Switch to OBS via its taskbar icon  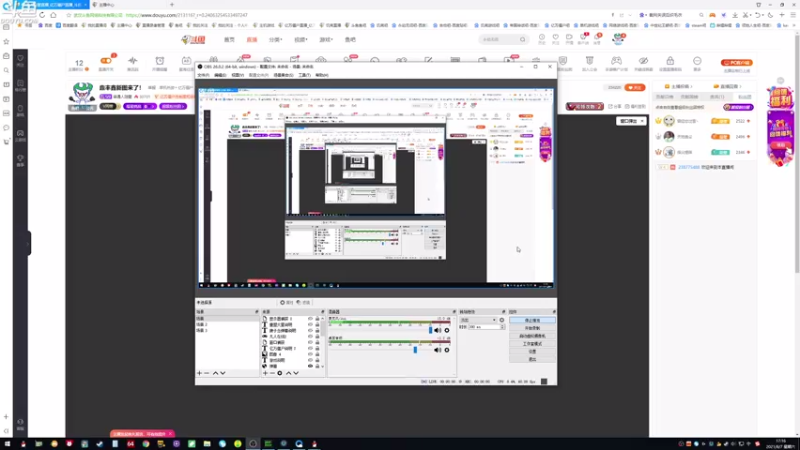253,444
